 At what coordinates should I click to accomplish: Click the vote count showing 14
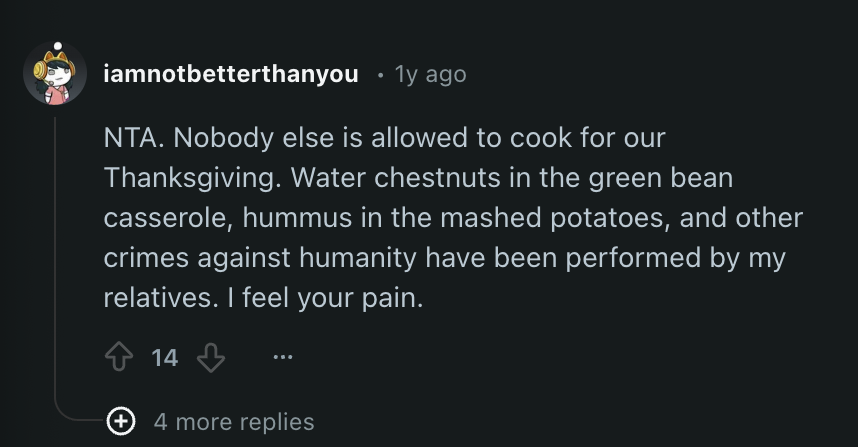point(165,357)
